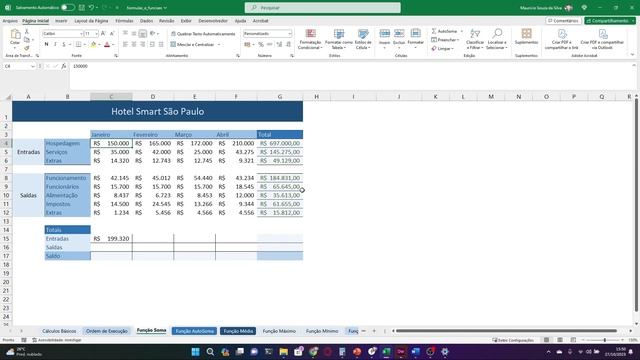This screenshot has height=360, width=640.
Task: Select the Função Média sheet tab
Action: [x=238, y=331]
